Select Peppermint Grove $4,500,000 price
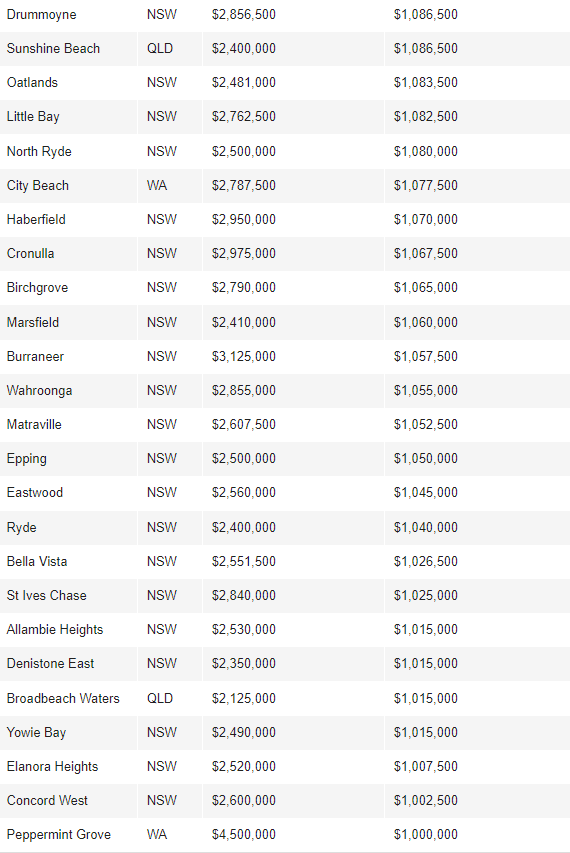570x853 pixels. 244,835
